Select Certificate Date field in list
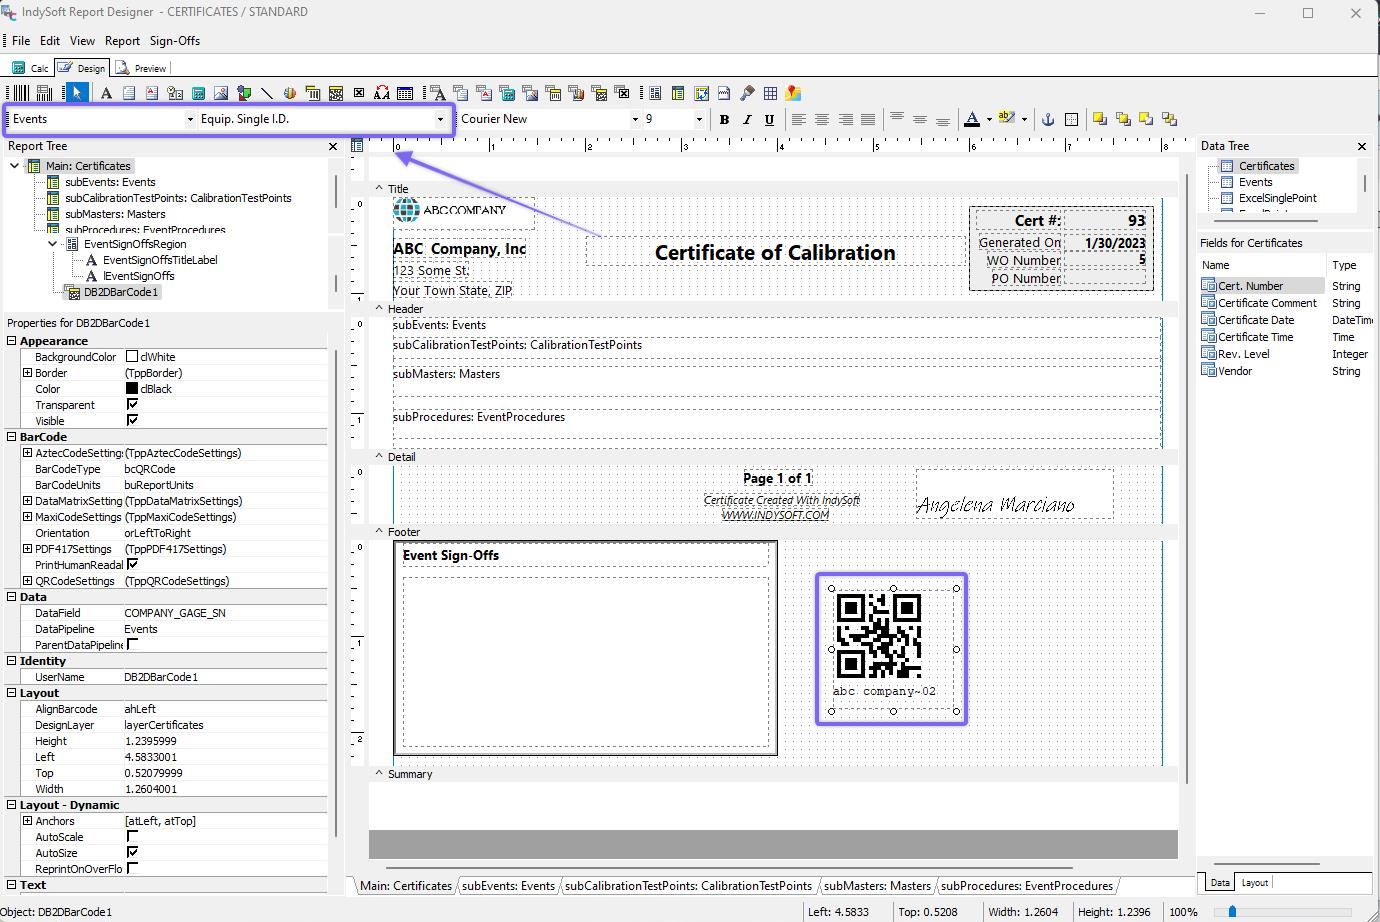This screenshot has width=1380, height=922. point(1255,320)
